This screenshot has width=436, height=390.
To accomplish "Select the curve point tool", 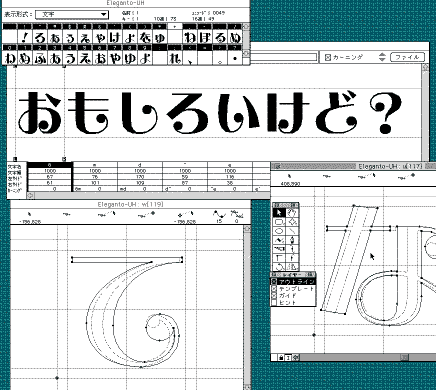I will [x=292, y=249].
